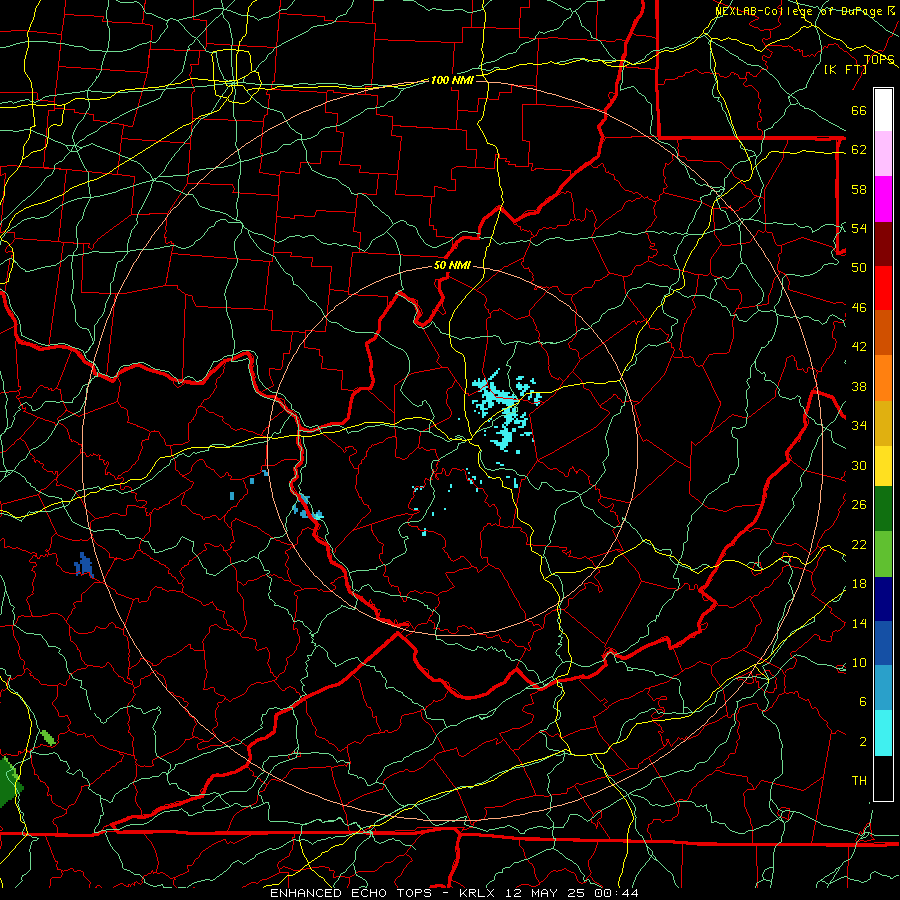Click legend value "14"
This screenshot has width=900, height=900.
(x=859, y=623)
